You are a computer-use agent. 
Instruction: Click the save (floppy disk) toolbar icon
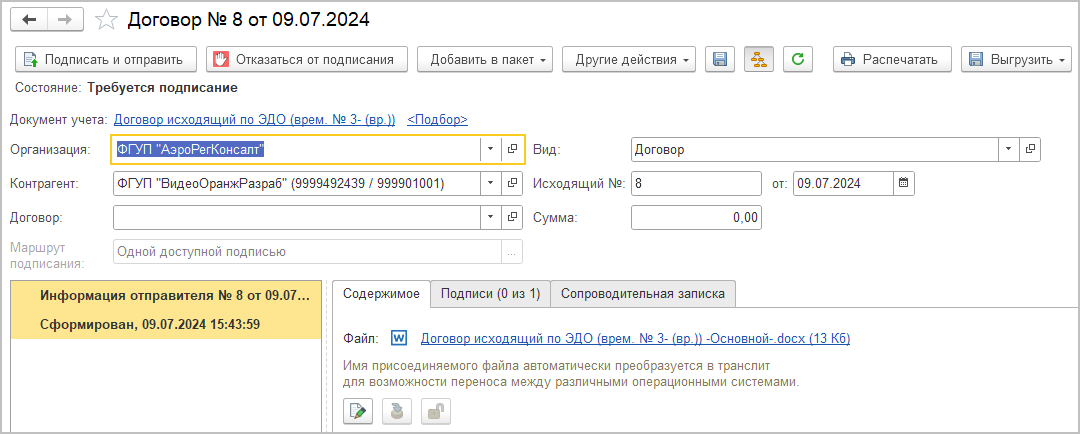click(x=719, y=60)
